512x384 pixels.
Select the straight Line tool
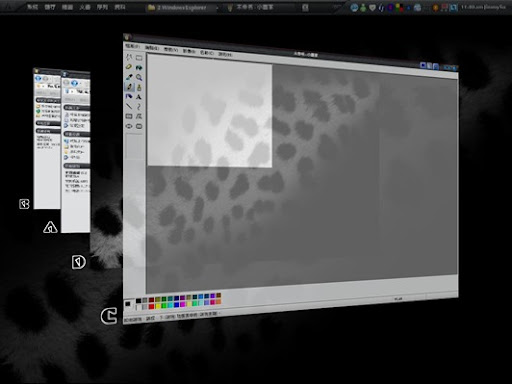tap(129, 106)
